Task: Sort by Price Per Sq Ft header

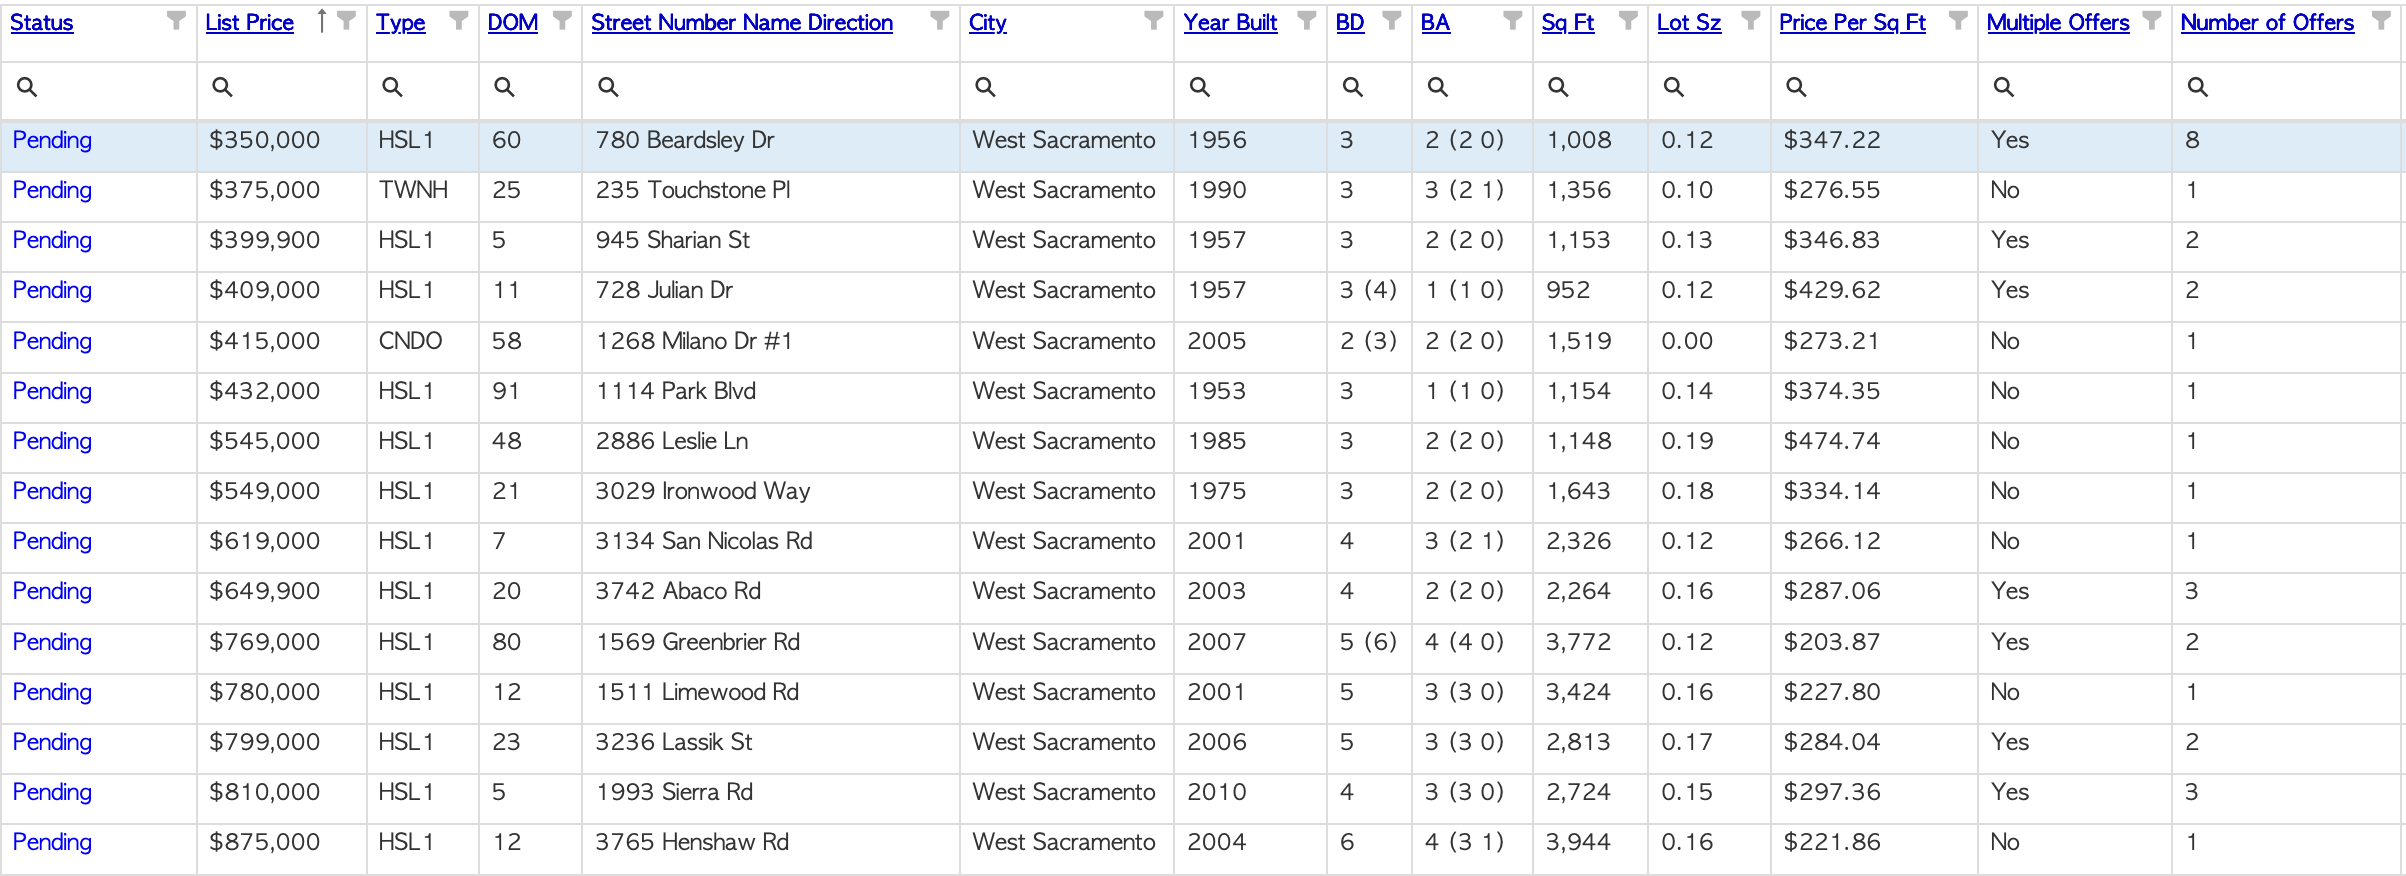Action: pos(1852,23)
